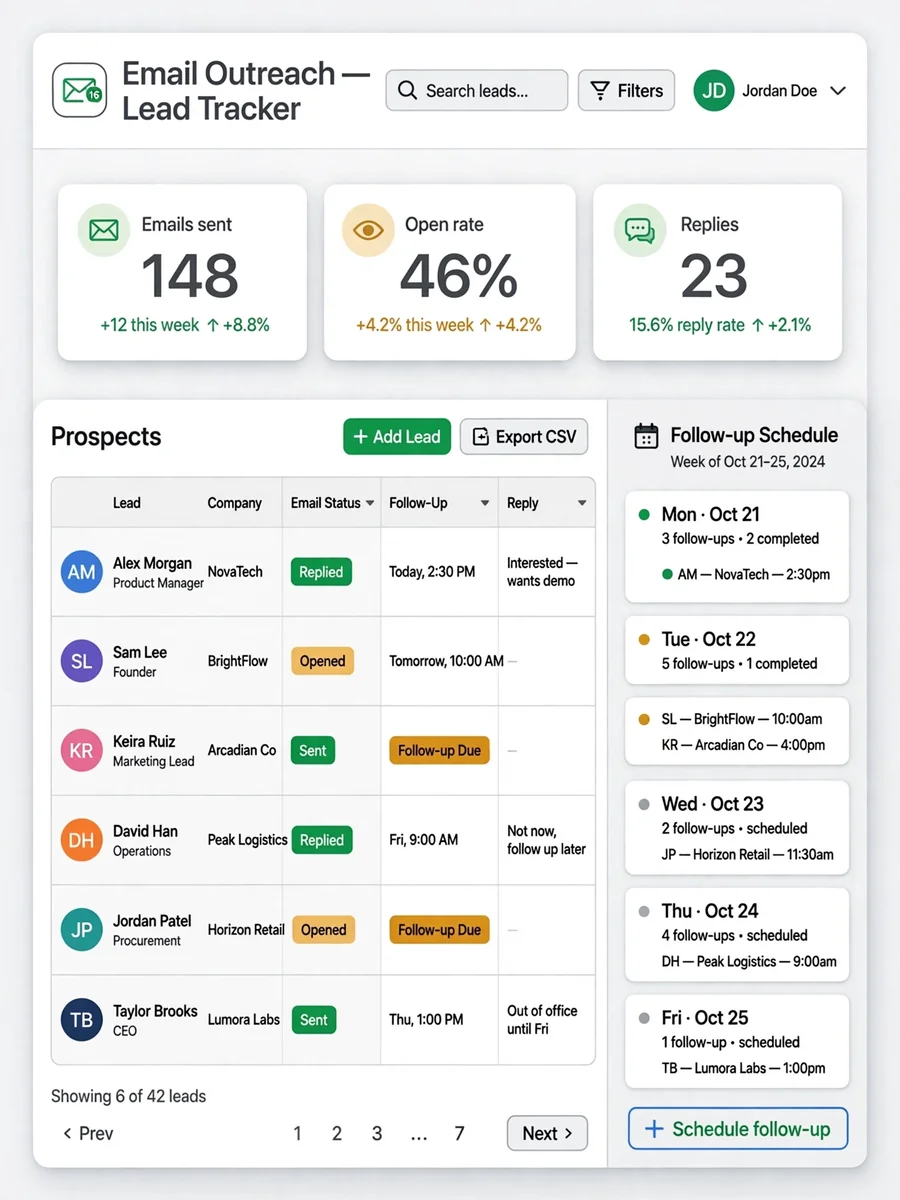Click the eye icon on Open rate card
Viewport: 900px width, 1200px height.
[x=368, y=230]
